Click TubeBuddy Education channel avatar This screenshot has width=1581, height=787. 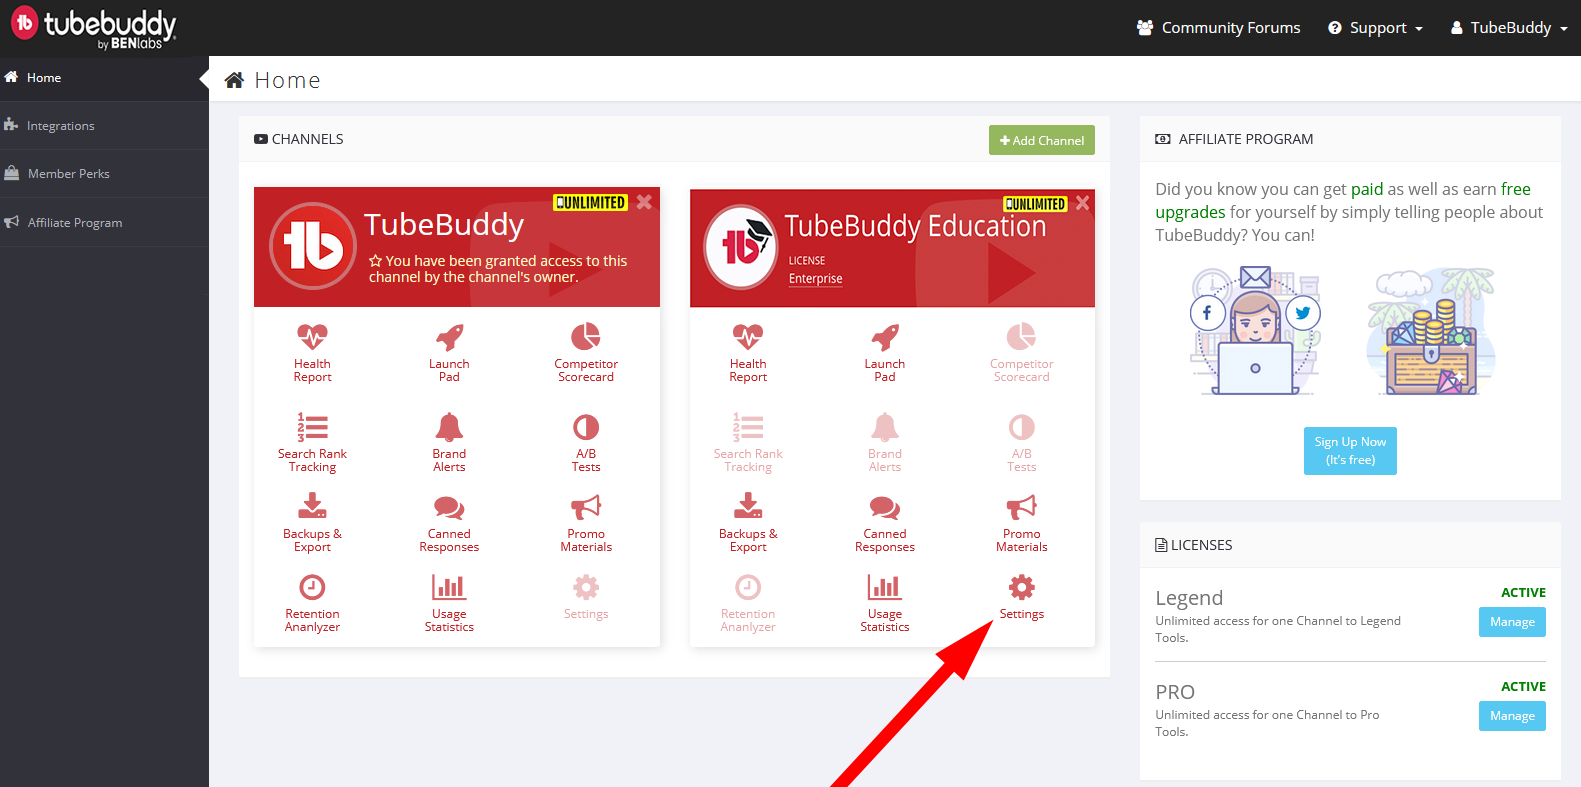pyautogui.click(x=741, y=247)
